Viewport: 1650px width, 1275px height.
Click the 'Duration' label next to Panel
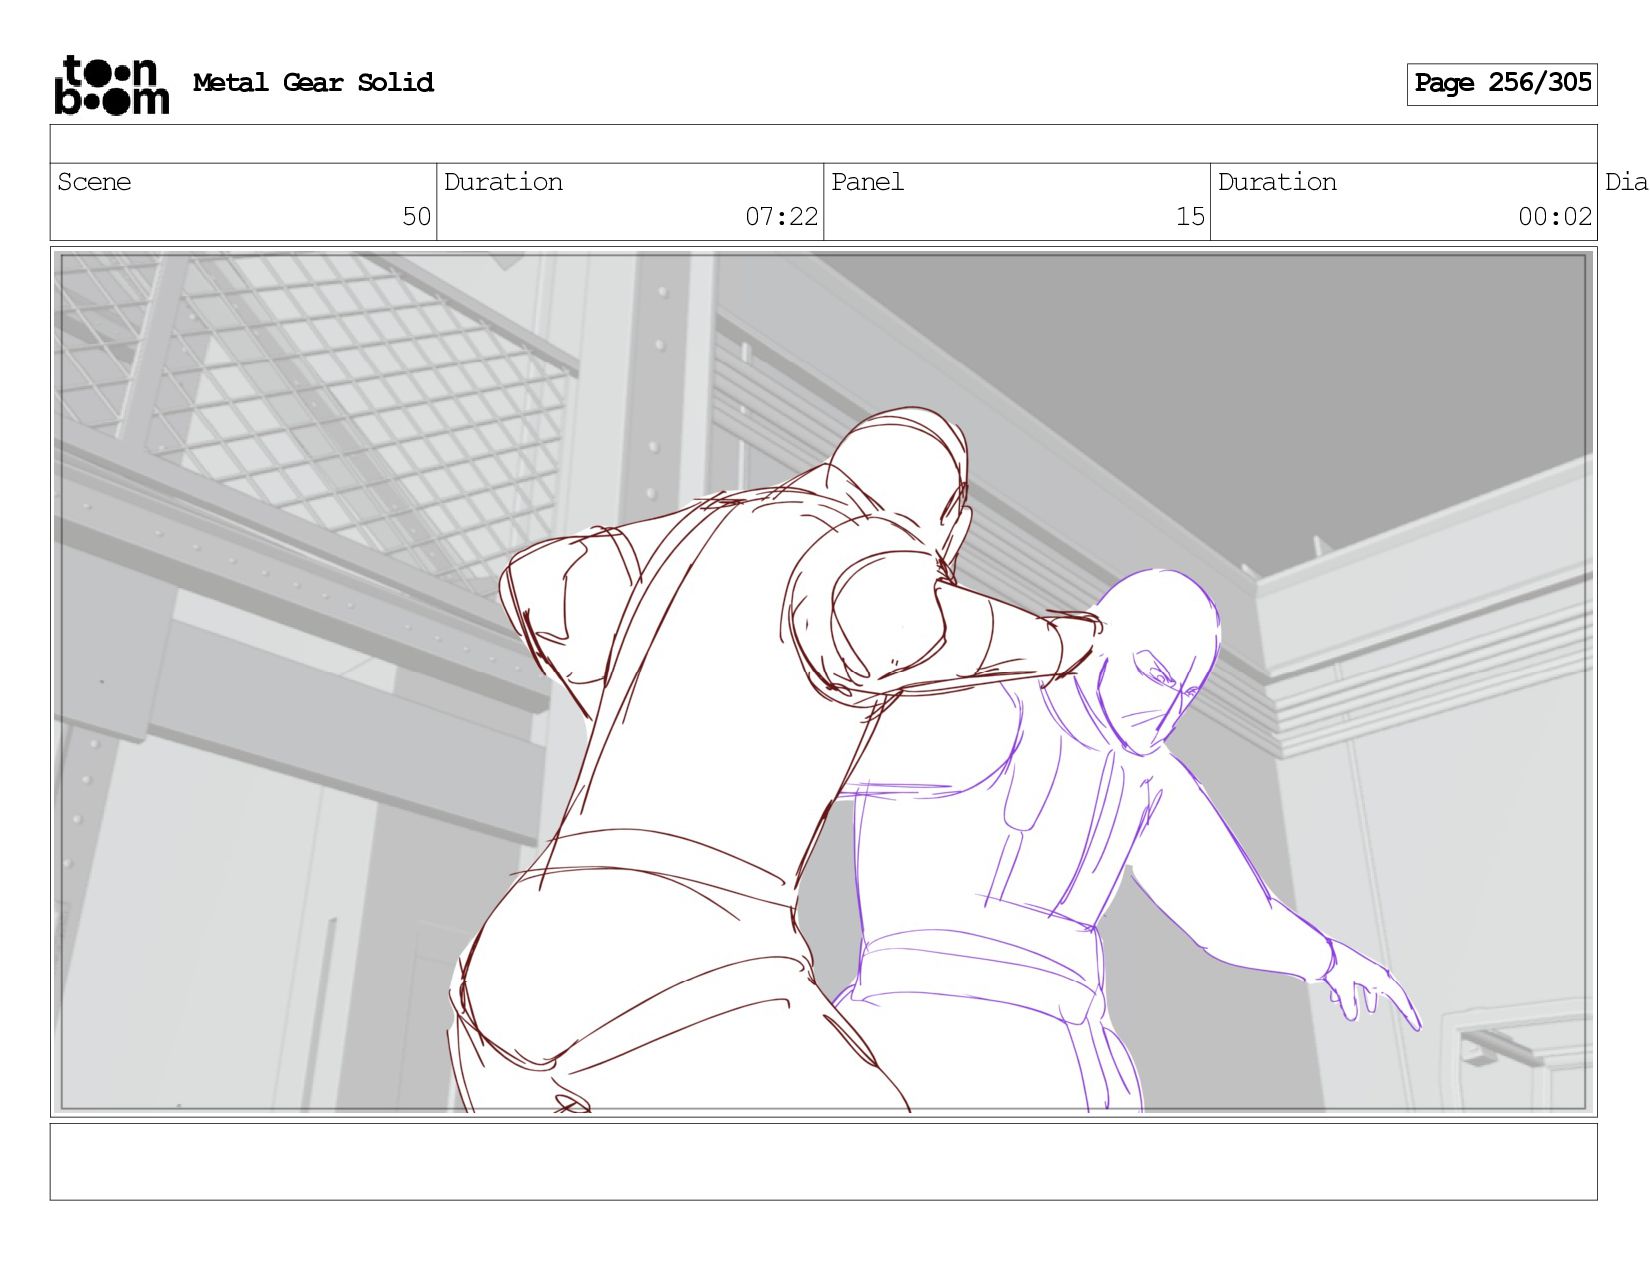[x=1277, y=182]
